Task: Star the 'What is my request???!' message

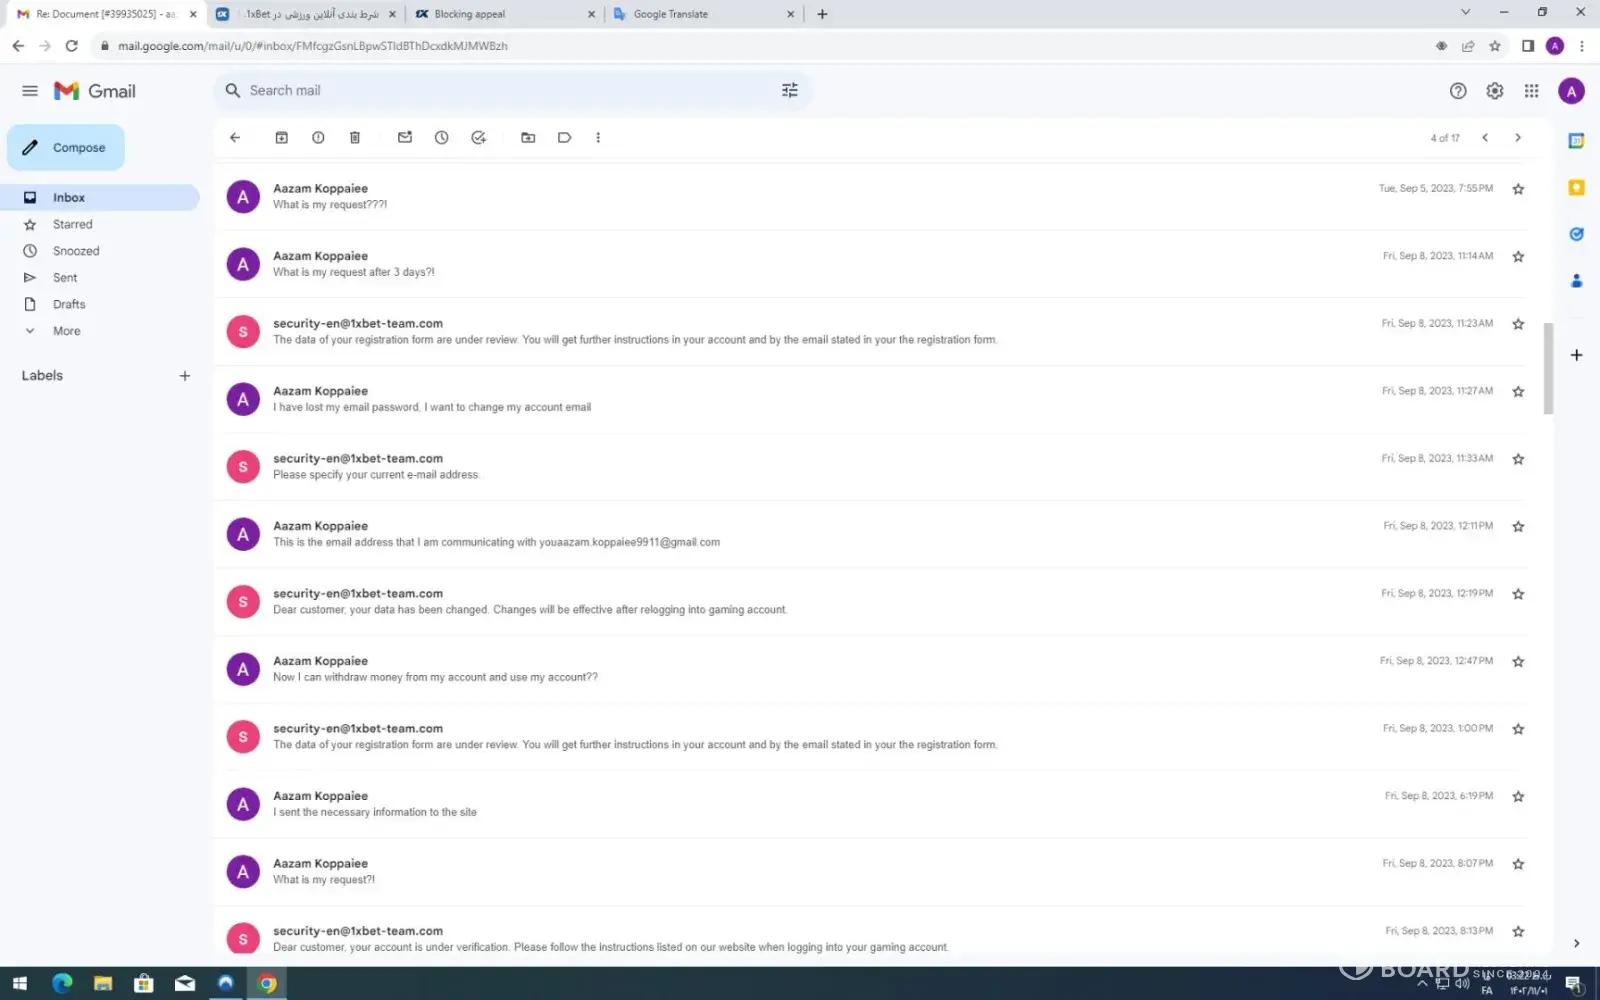Action: (1518, 189)
